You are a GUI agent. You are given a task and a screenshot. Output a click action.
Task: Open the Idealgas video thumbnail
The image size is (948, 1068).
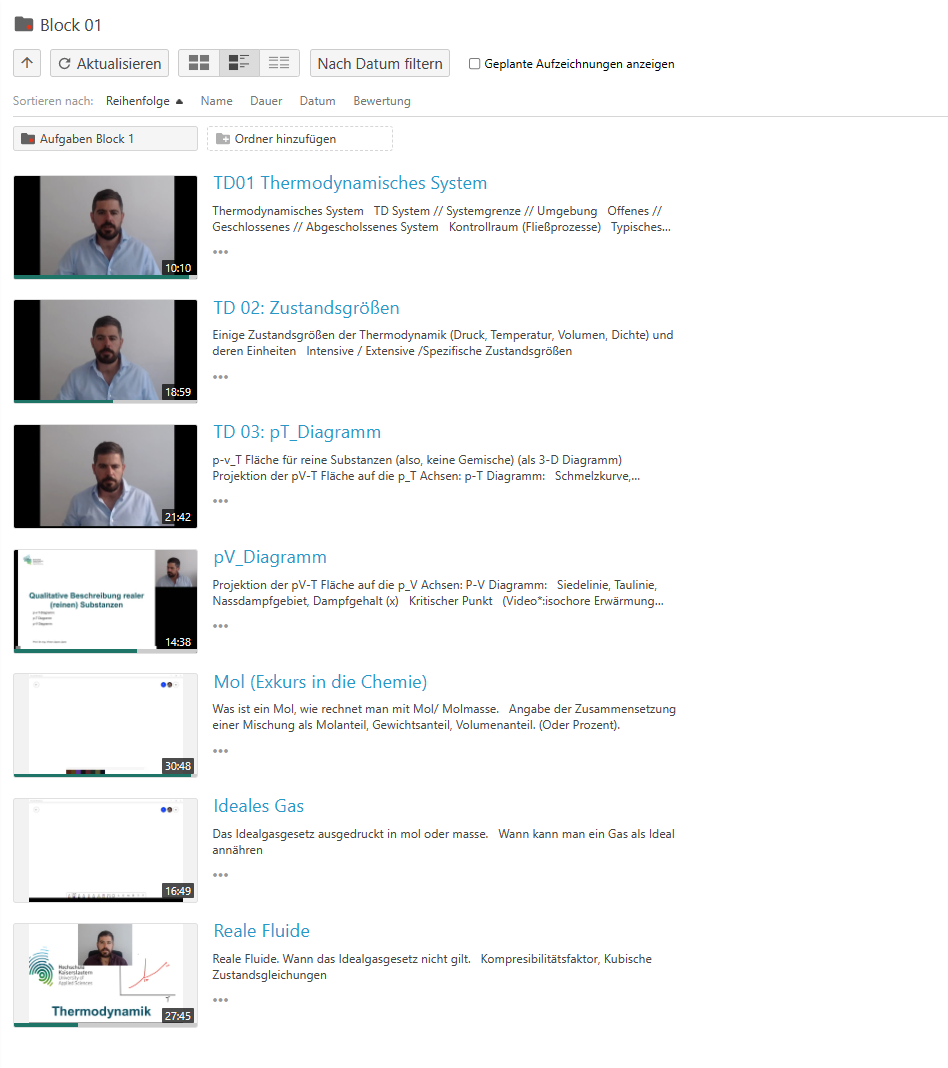pyautogui.click(x=105, y=850)
